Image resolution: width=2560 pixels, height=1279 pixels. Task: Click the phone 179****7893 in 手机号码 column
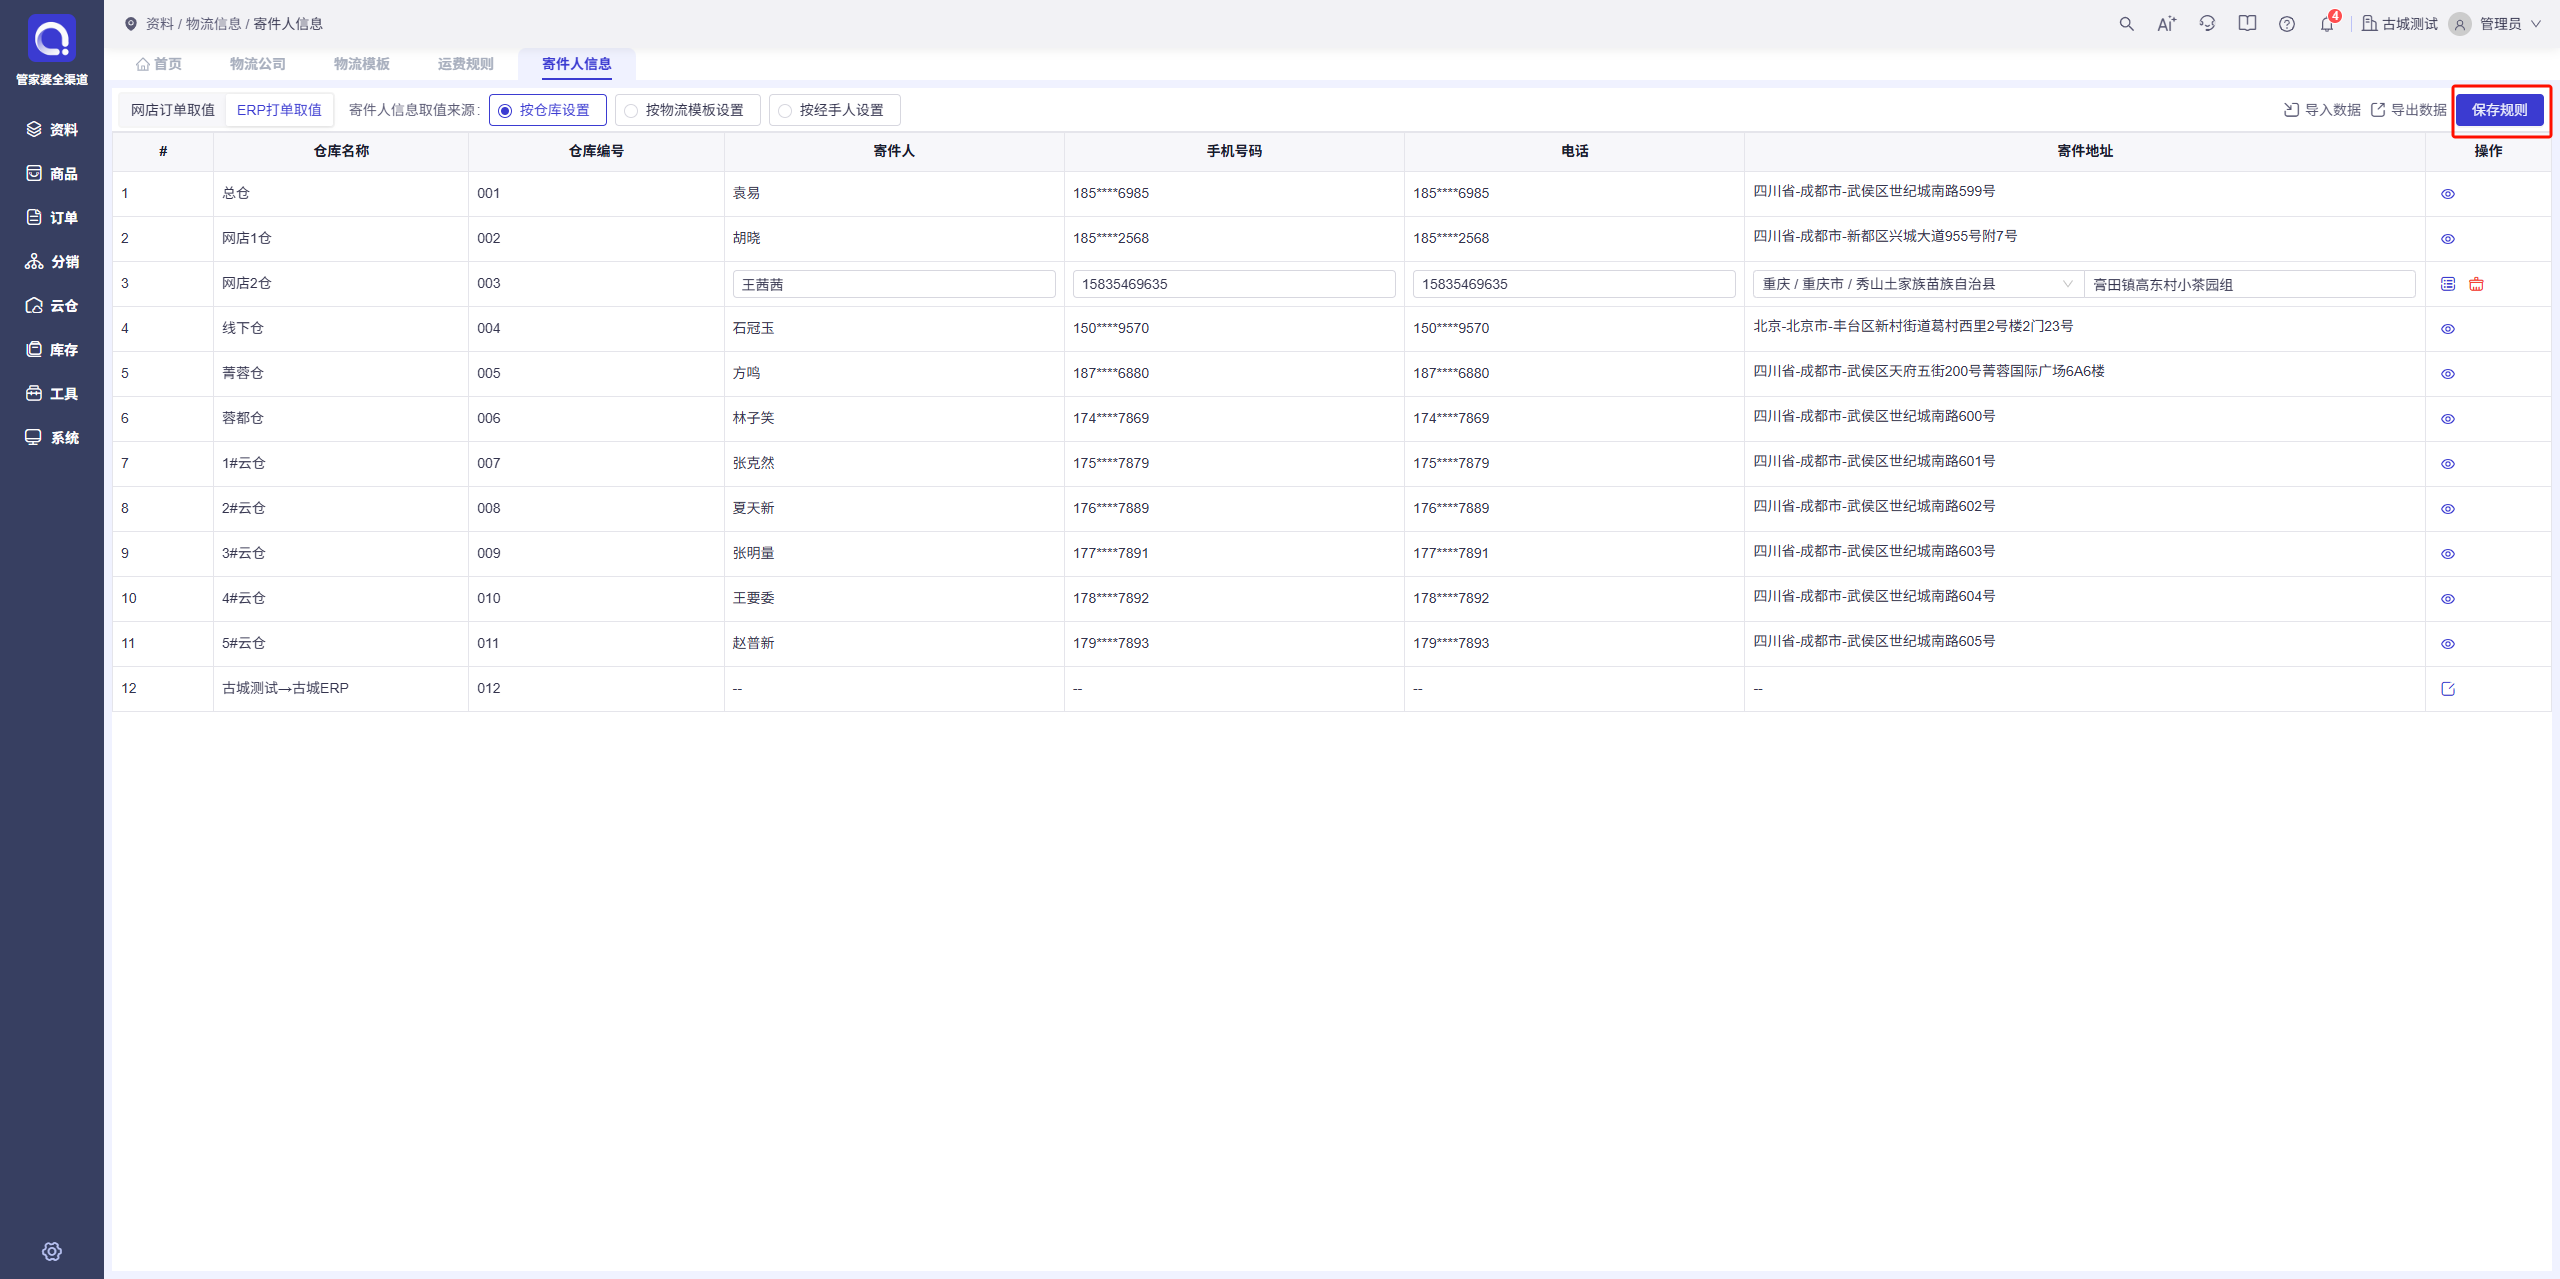click(1111, 643)
